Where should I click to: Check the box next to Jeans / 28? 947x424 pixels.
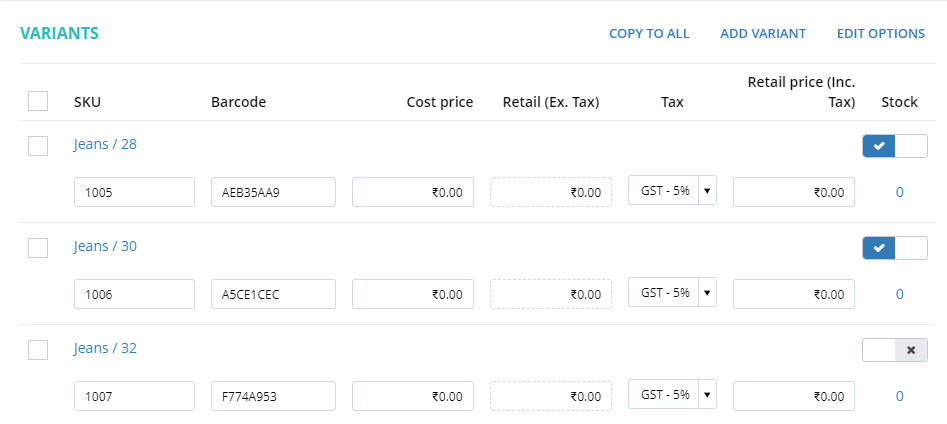pos(38,146)
